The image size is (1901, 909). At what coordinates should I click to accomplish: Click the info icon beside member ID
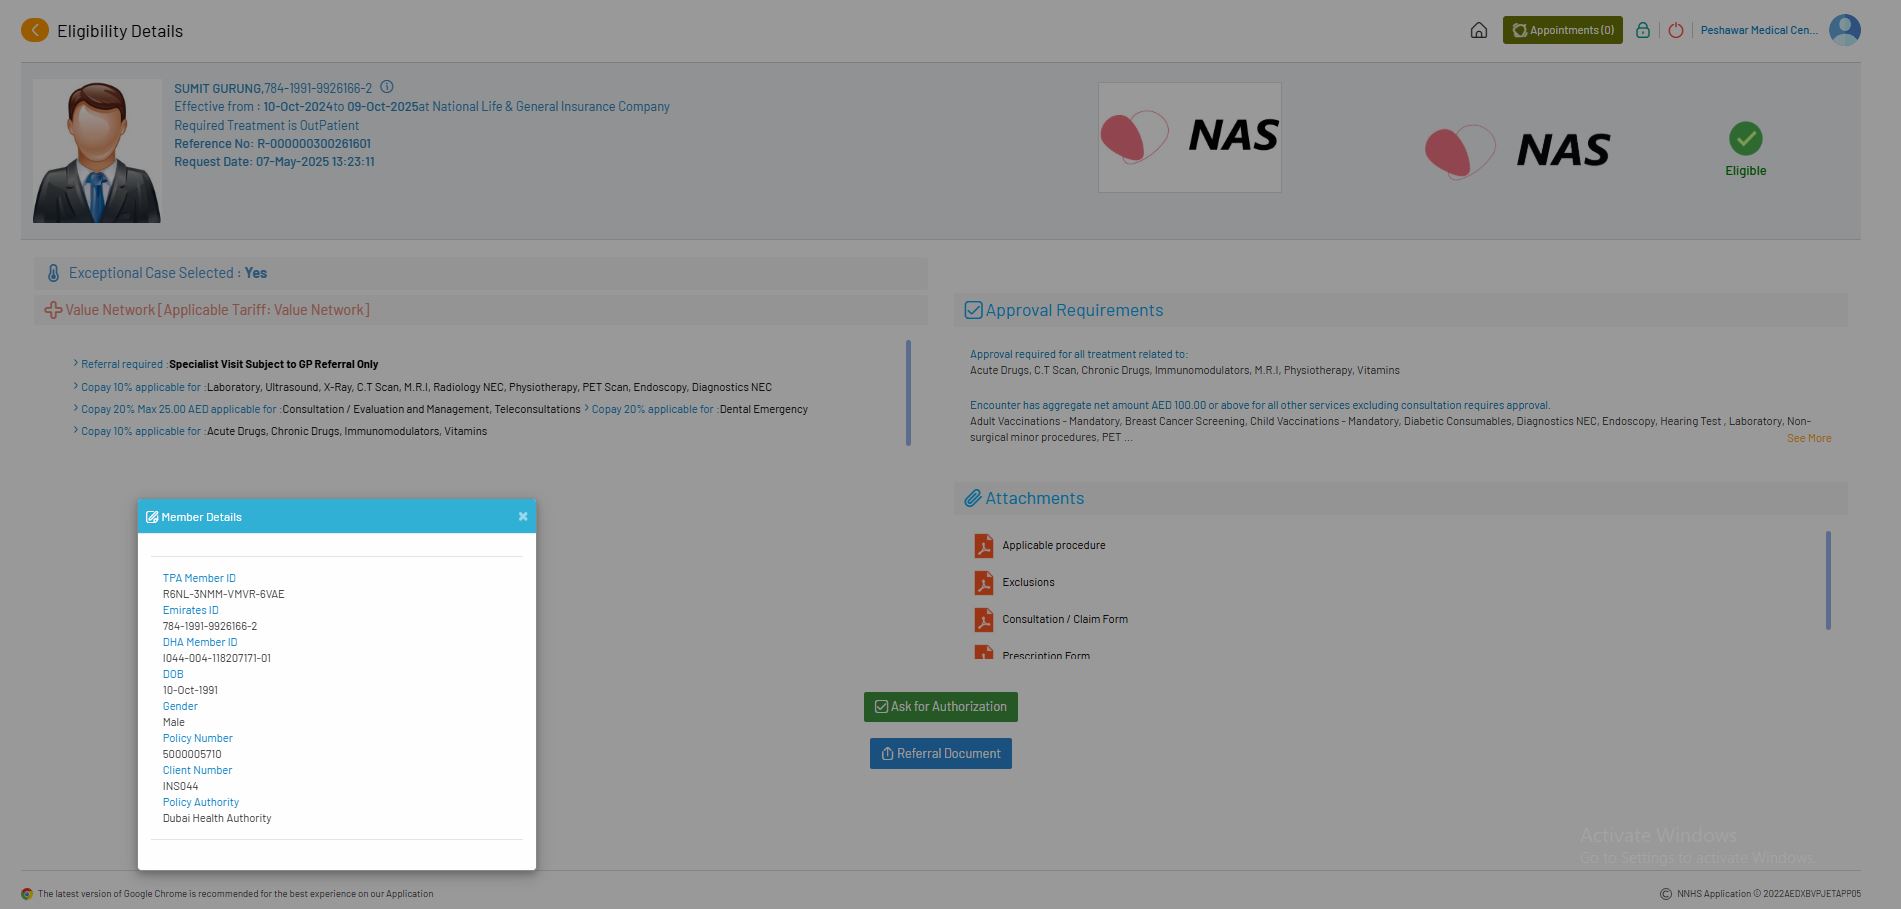coord(387,87)
